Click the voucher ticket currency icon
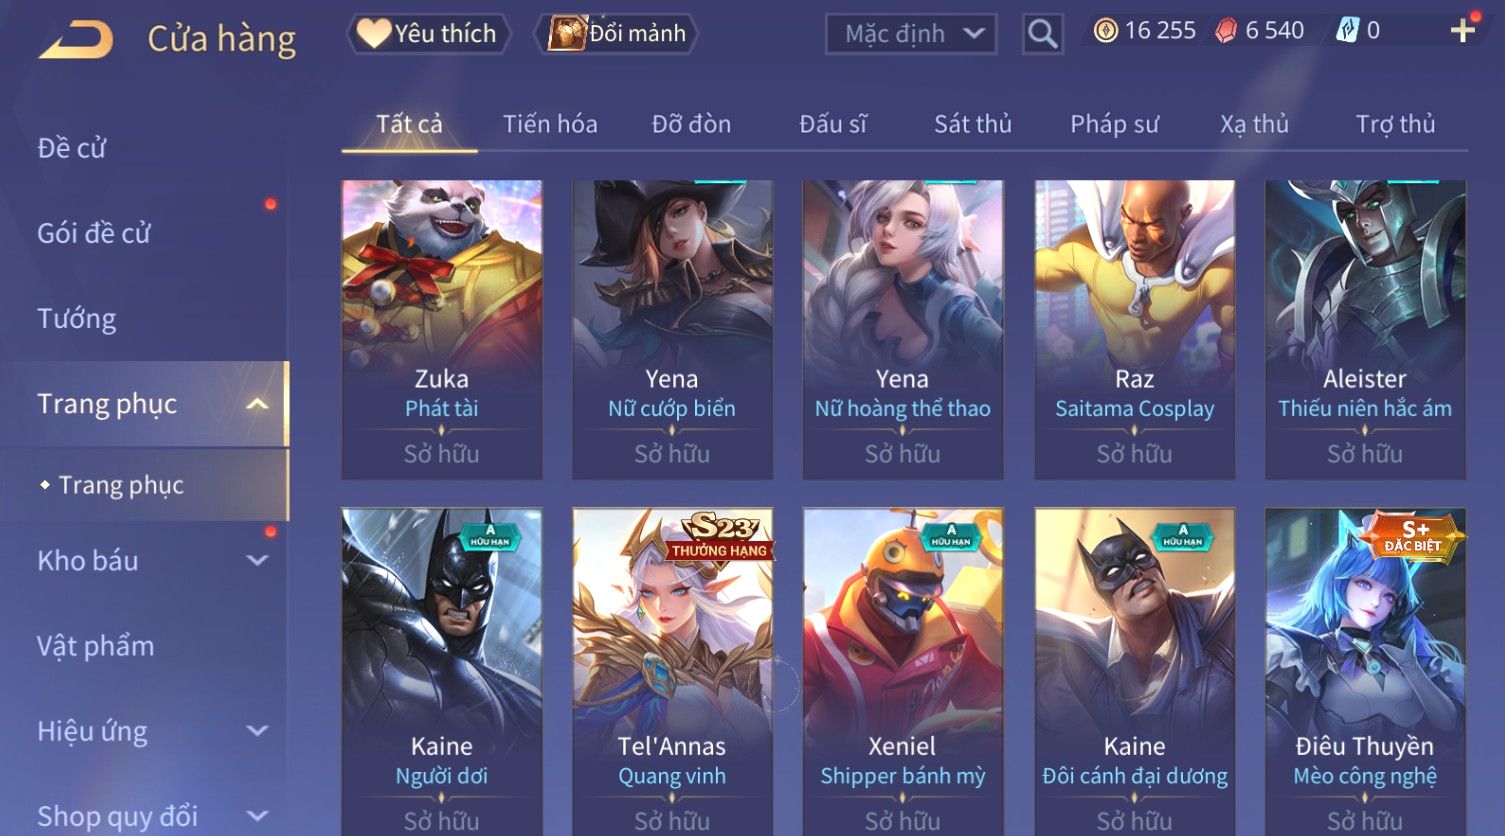Screen dimensions: 1505x836 click(x=1347, y=31)
